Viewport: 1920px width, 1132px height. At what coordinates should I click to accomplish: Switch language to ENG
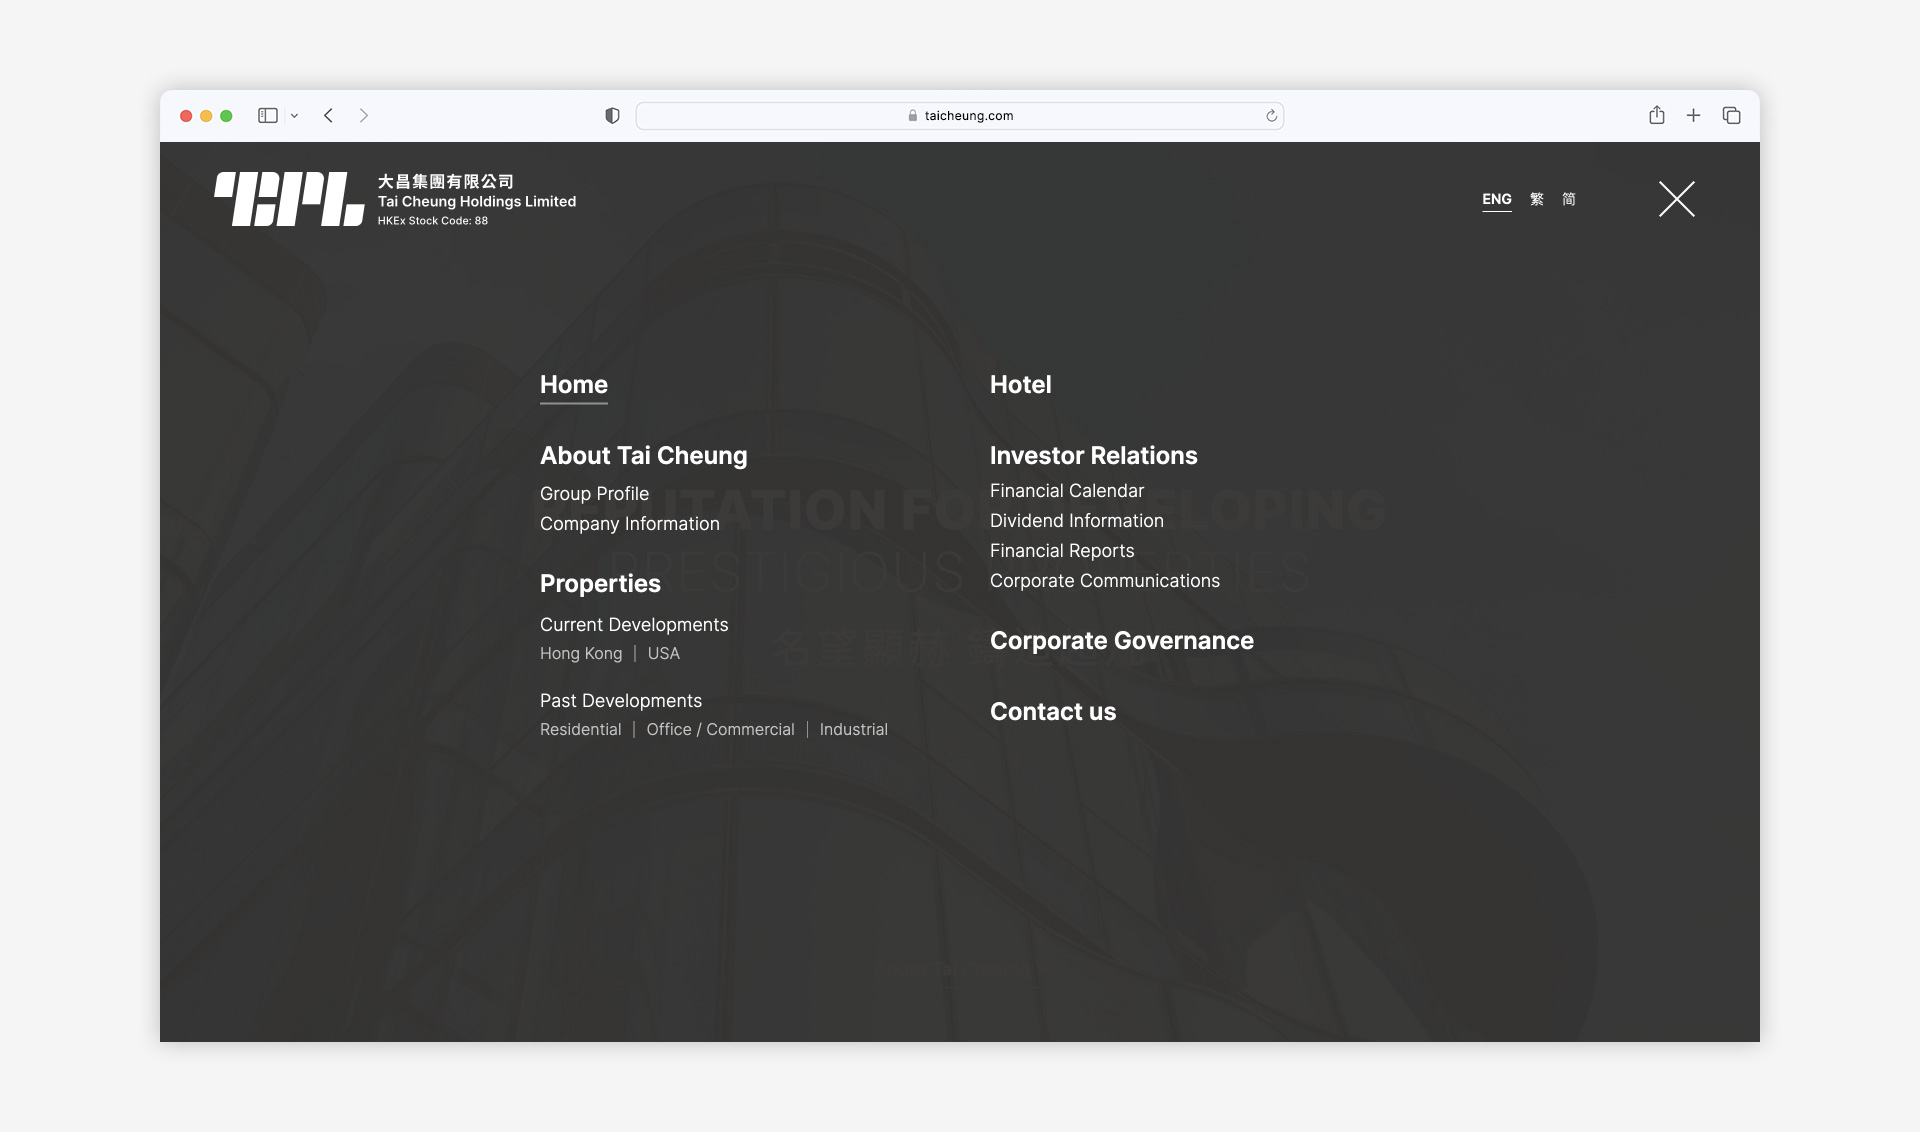pos(1496,199)
